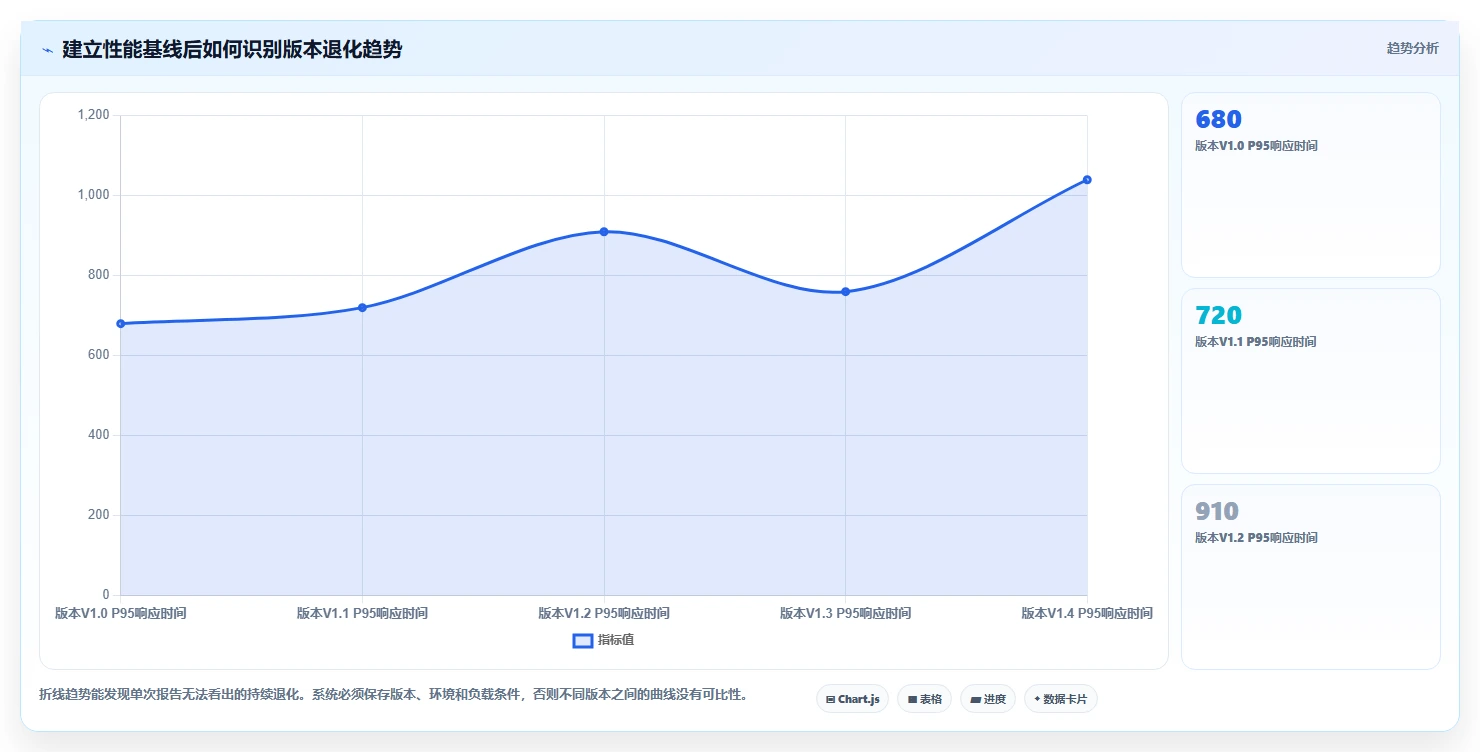The width and height of the screenshot is (1480, 752).
Task: Click the Chart.js tag pill
Action: (852, 699)
